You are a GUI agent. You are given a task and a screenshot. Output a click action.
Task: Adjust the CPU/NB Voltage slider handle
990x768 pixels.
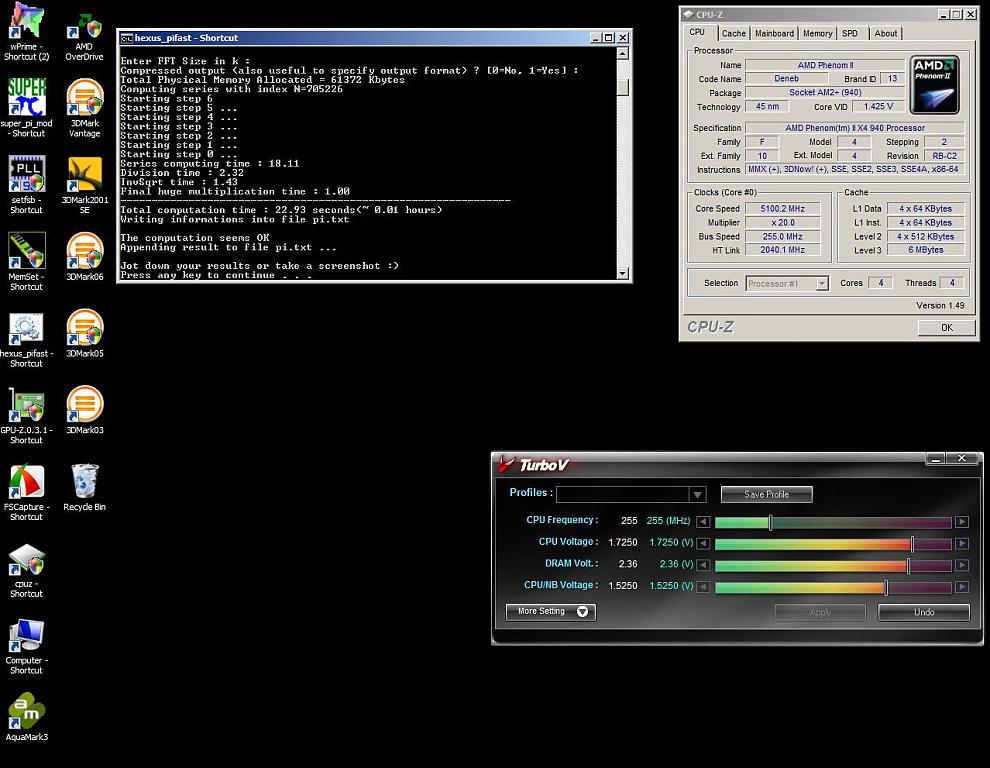pos(886,587)
